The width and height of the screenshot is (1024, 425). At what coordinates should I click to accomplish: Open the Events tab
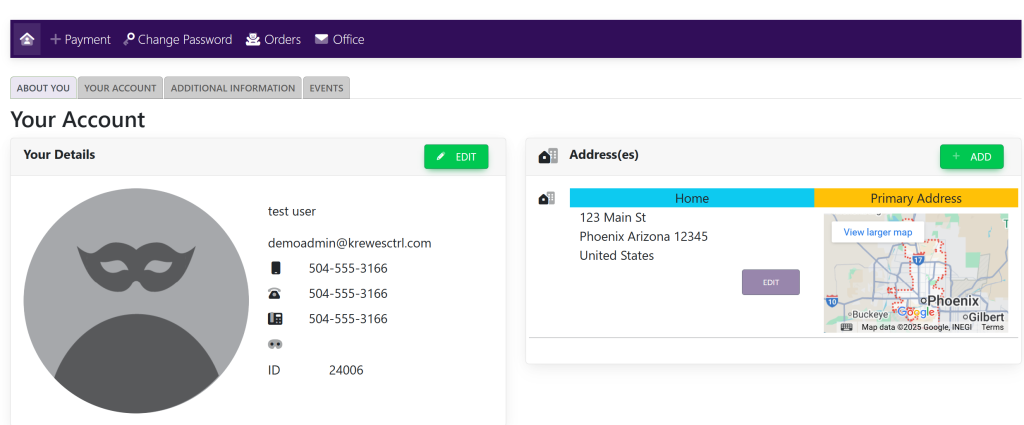point(326,88)
